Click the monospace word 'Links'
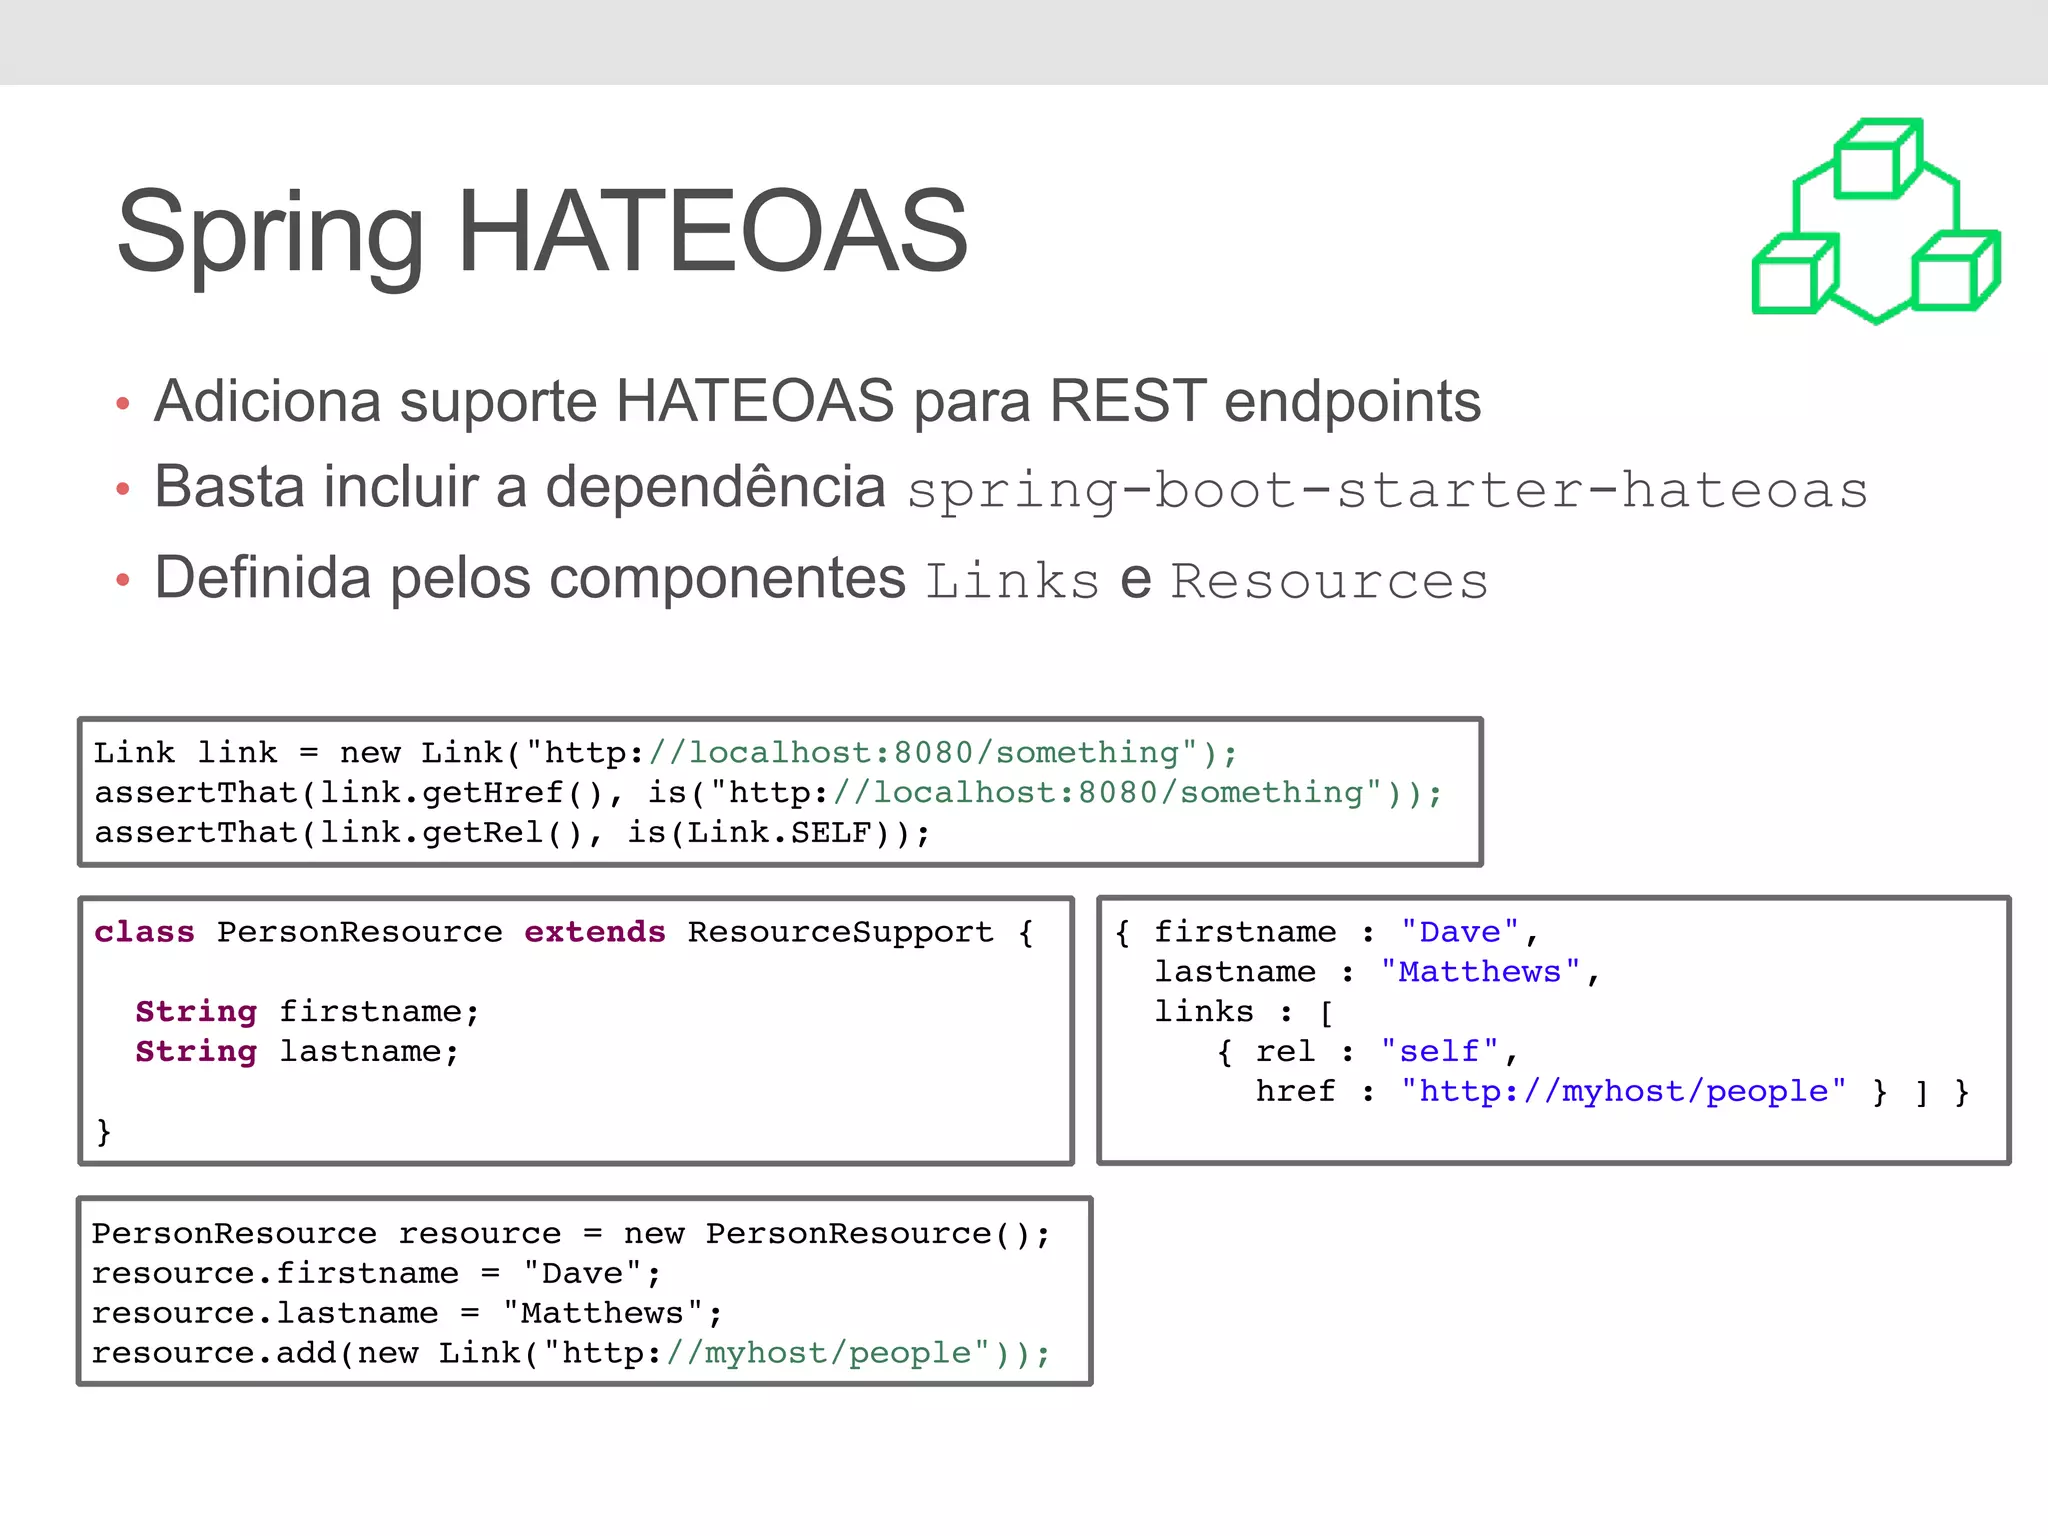The height and width of the screenshot is (1536, 2048). [x=1012, y=581]
